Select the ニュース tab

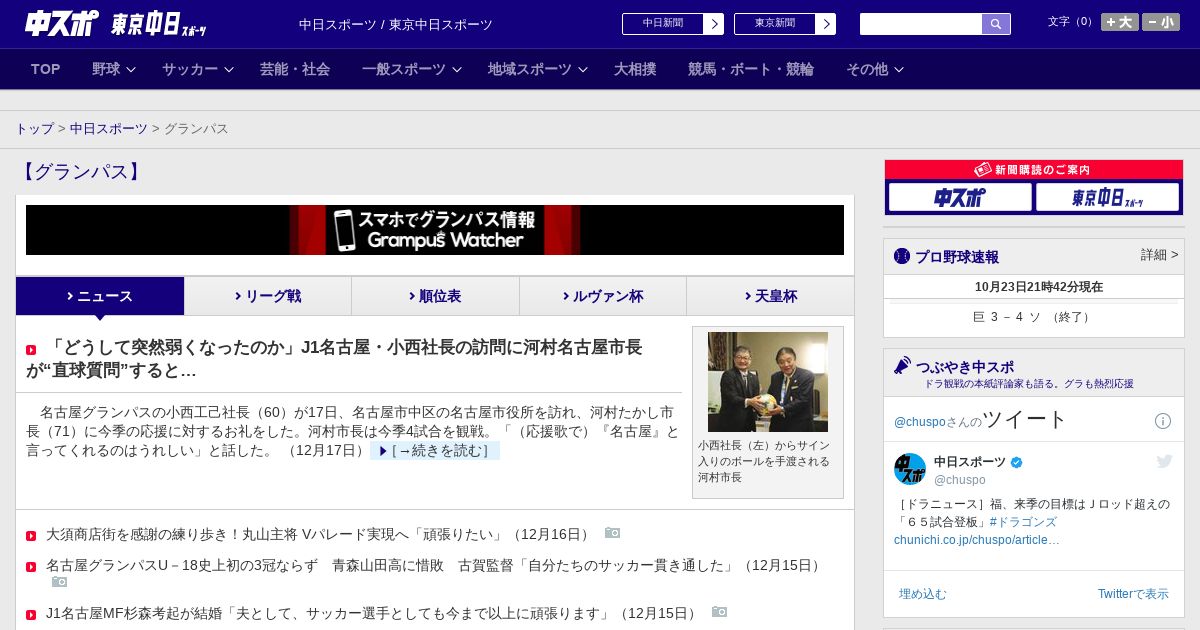tap(100, 296)
